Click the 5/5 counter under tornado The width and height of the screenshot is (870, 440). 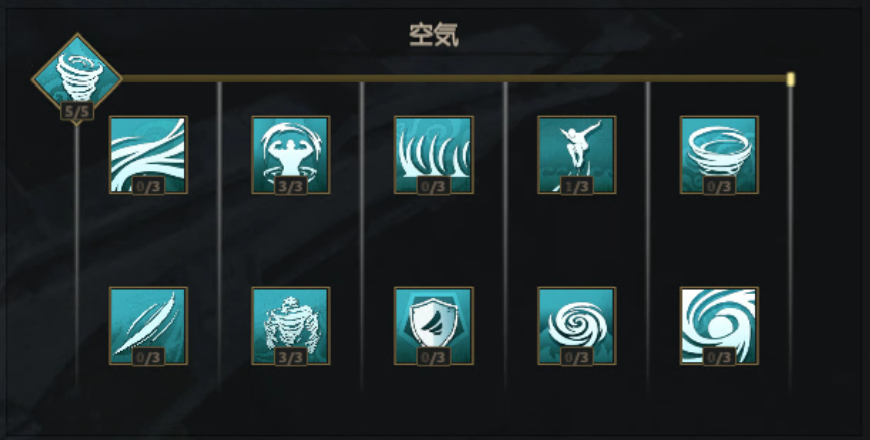[77, 111]
